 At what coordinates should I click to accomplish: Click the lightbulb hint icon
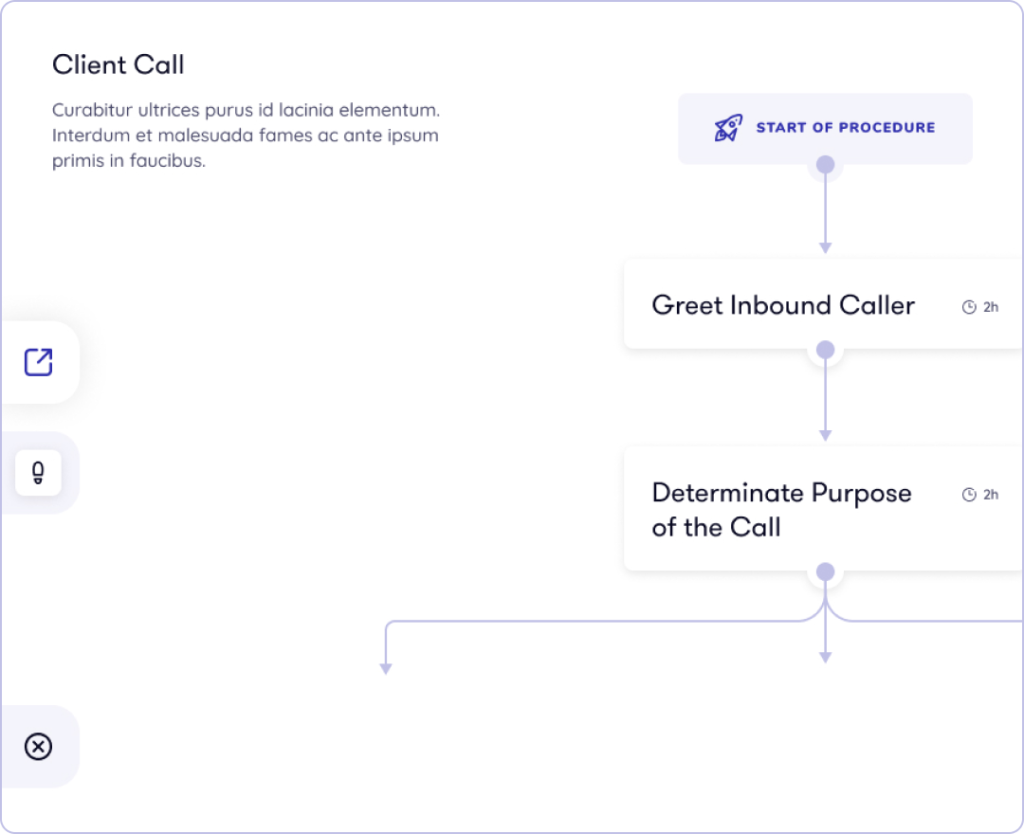click(x=38, y=472)
